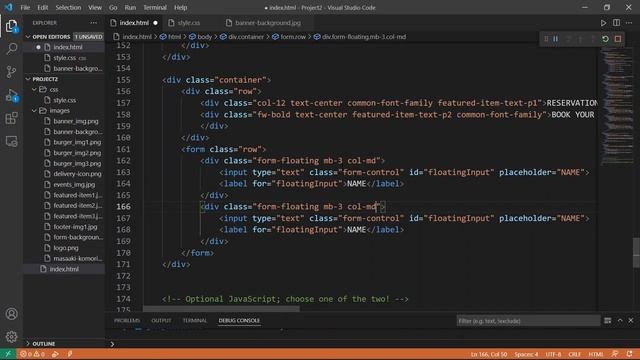Close the bottom panel
This screenshot has height=360, width=640.
[x=631, y=321]
